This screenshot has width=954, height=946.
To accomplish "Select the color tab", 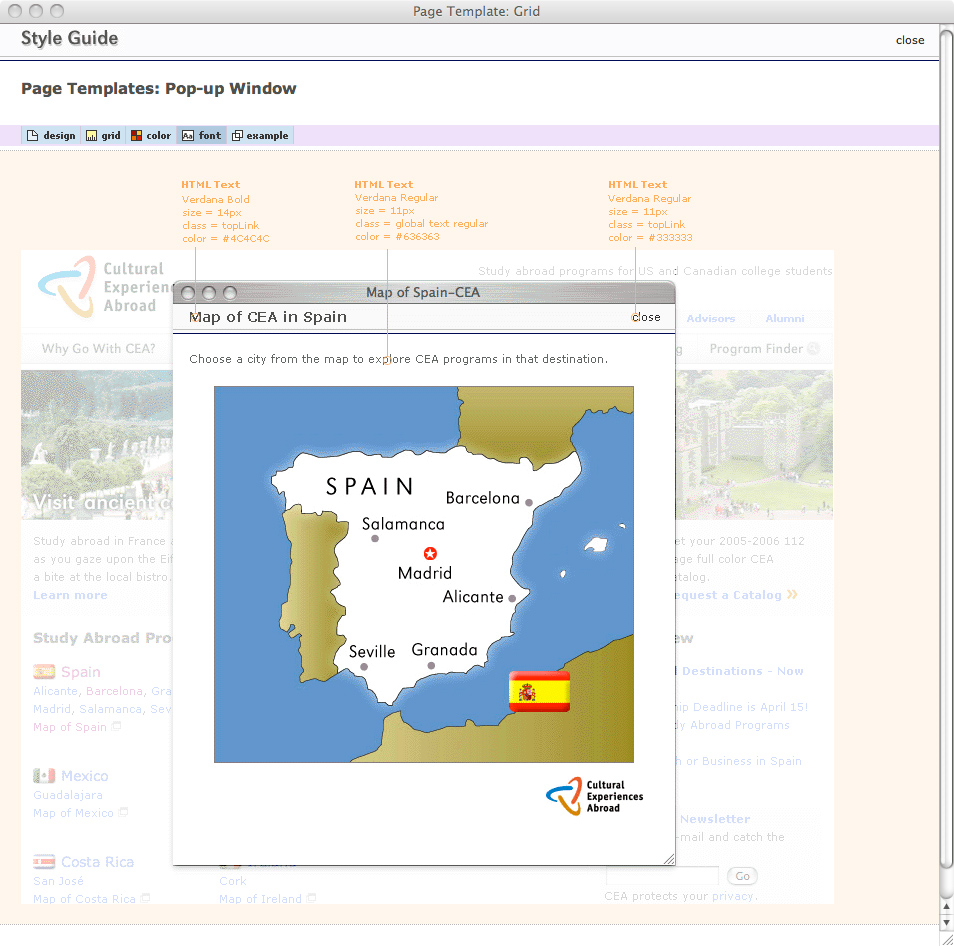I will point(151,136).
